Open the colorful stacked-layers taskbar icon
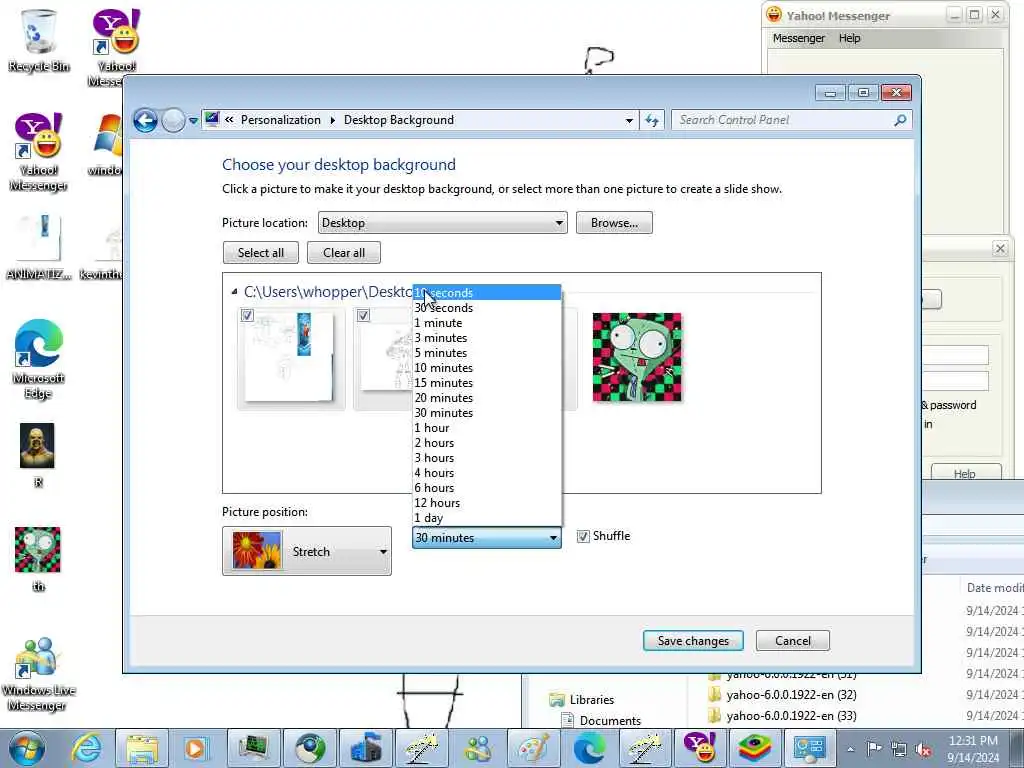The image size is (1024, 768). (755, 748)
